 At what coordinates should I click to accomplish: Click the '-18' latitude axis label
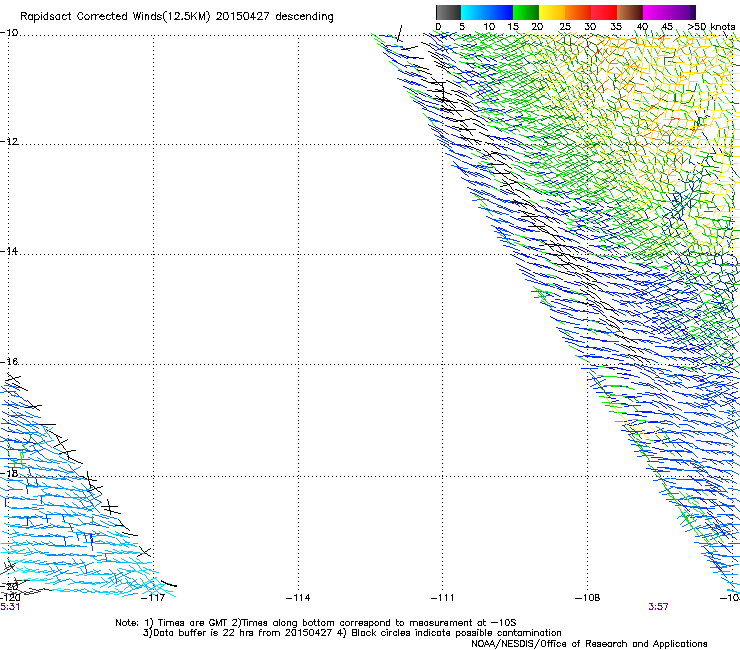(x=9, y=473)
